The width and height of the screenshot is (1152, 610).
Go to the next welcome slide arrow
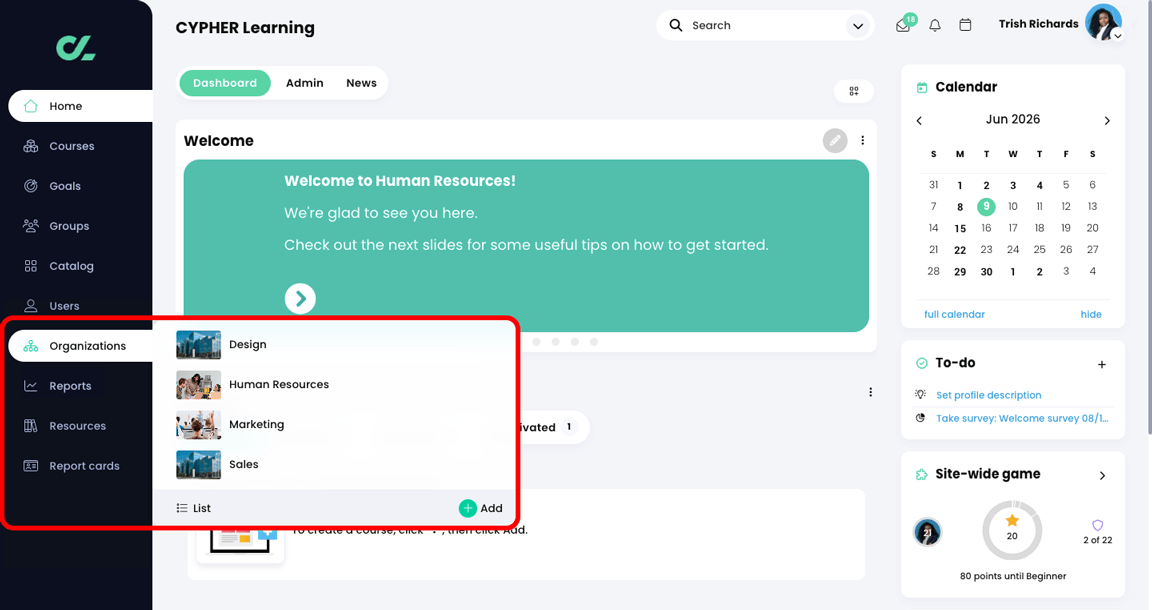click(300, 298)
